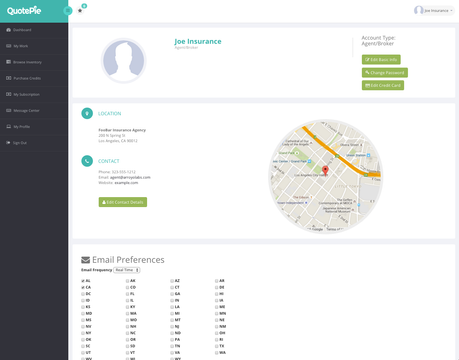The image size is (459, 360).
Task: Click the Change Password button
Action: [x=385, y=73]
